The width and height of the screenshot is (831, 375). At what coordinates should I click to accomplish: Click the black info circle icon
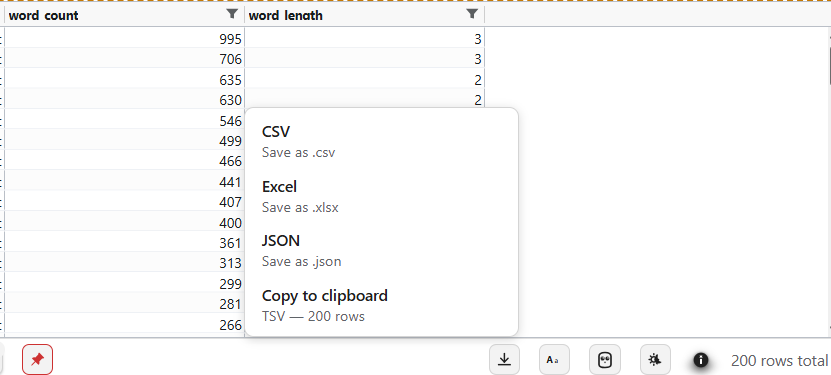pos(701,360)
